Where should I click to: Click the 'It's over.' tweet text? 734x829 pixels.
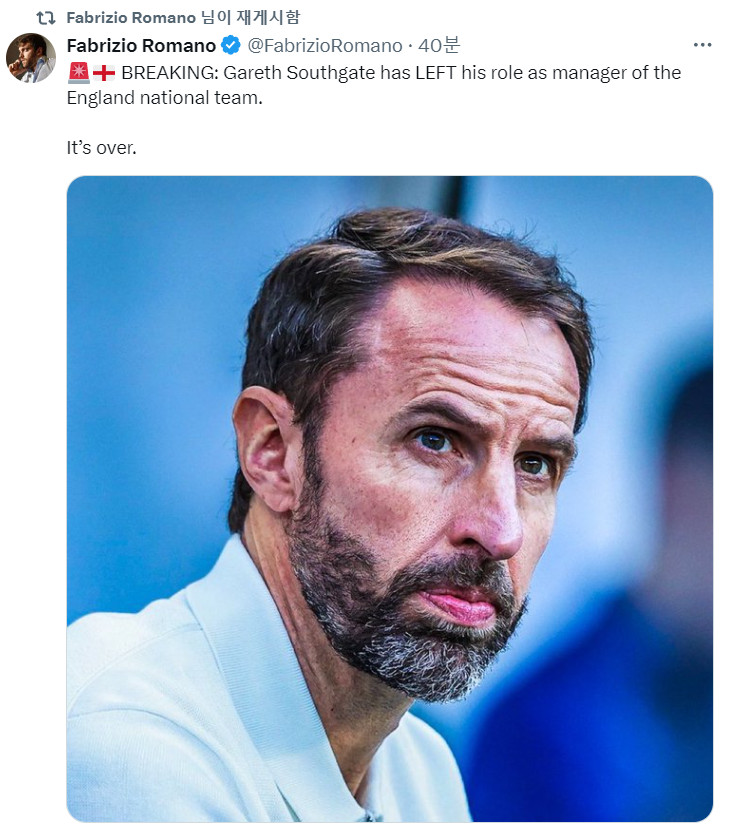tap(102, 148)
